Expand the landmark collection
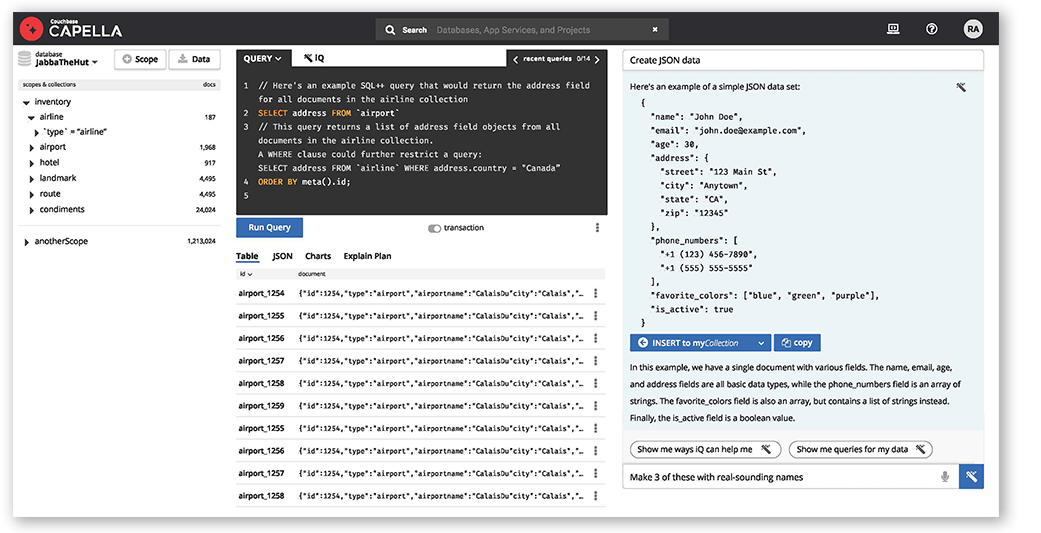 [31, 179]
